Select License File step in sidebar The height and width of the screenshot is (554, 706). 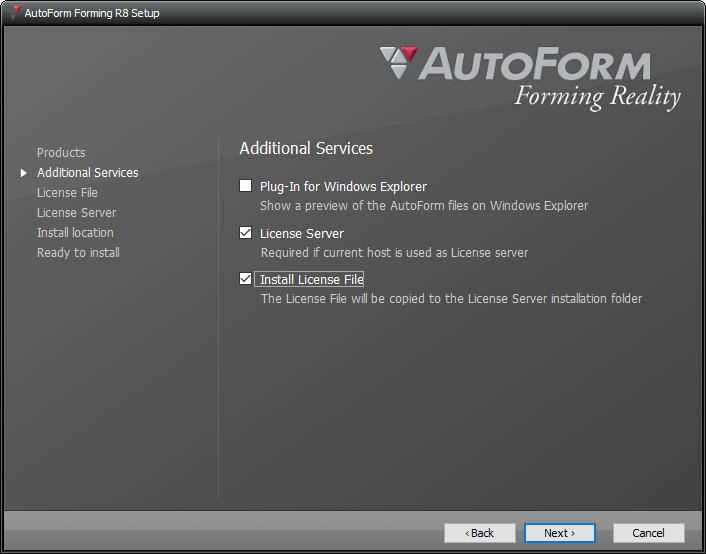(67, 192)
